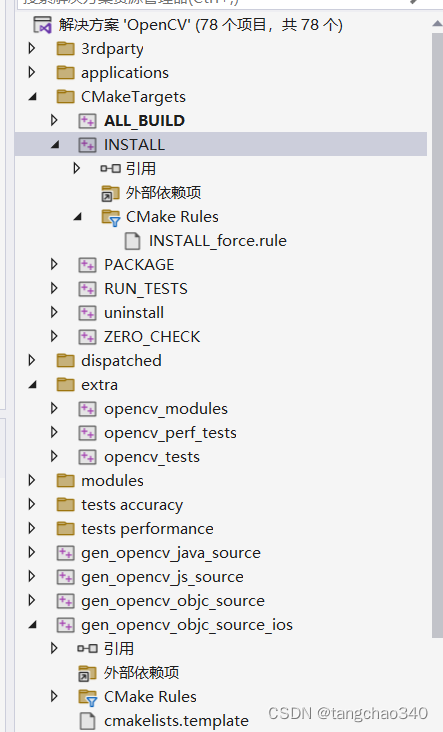Expand the uninstall project

(x=54, y=312)
